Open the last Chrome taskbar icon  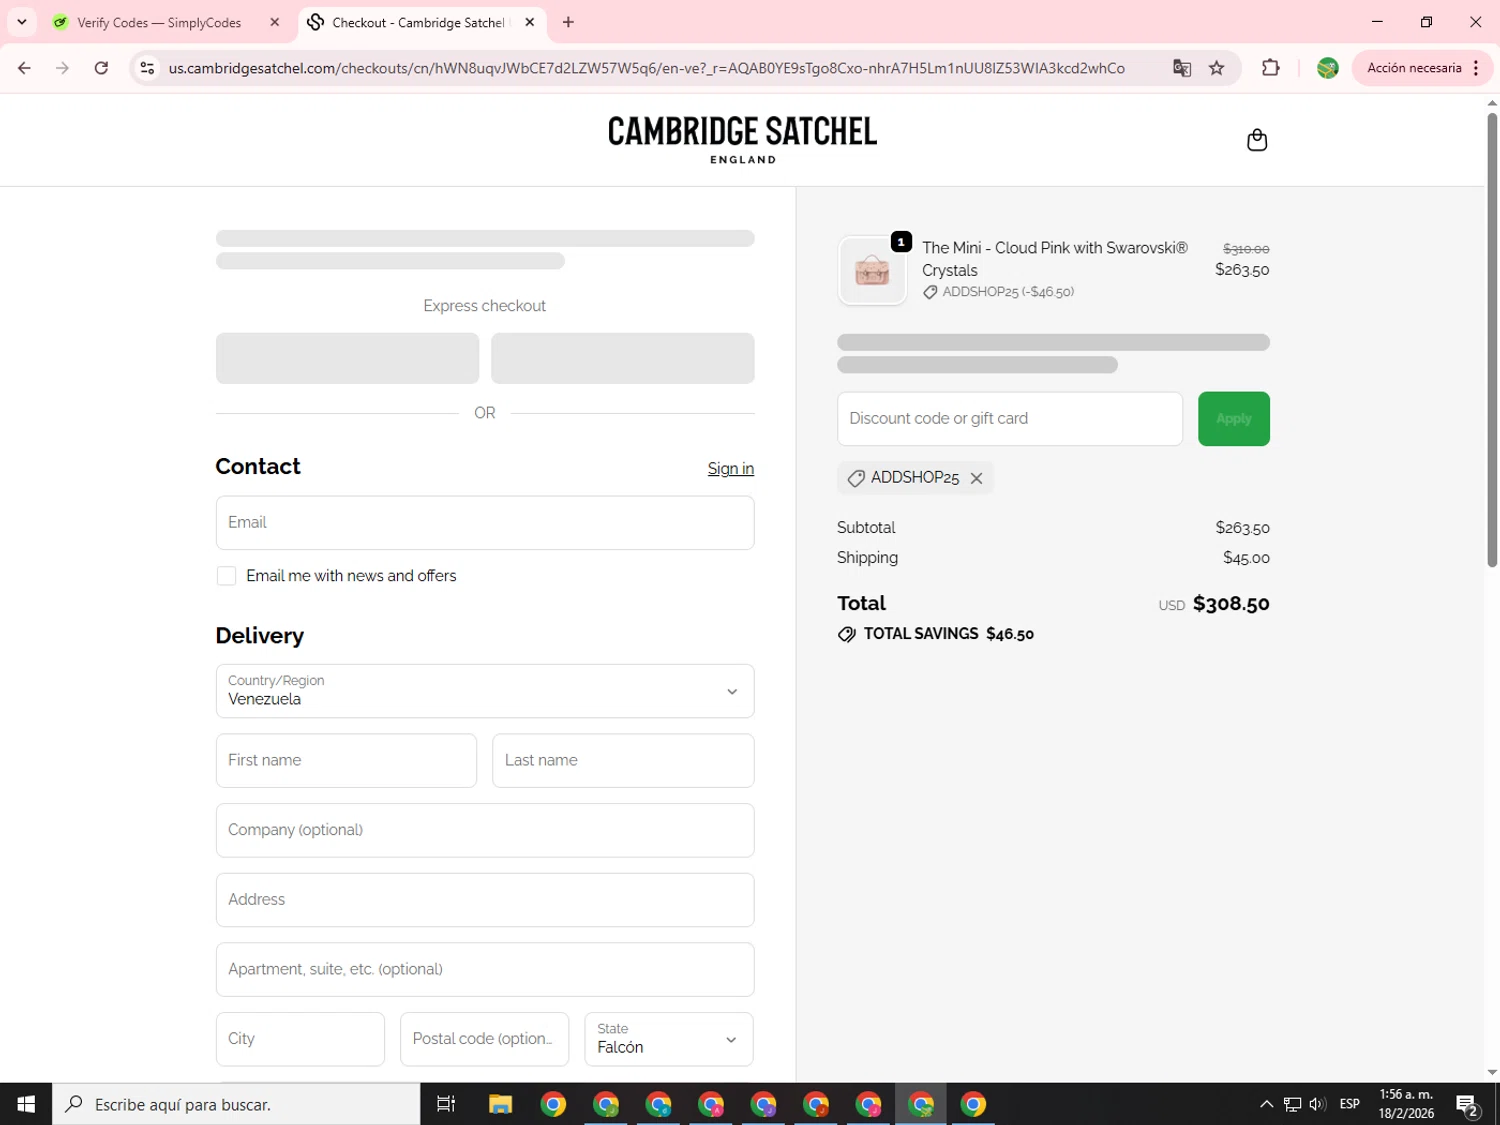[973, 1104]
